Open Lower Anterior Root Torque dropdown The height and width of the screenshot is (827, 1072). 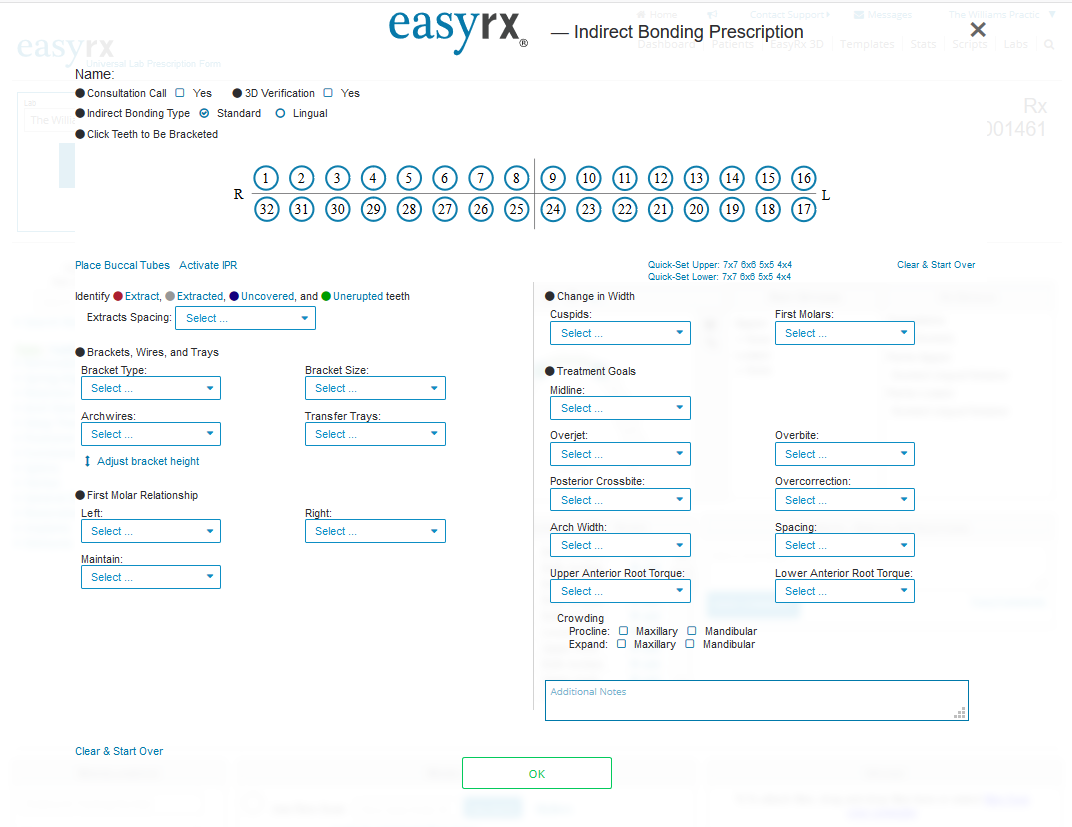[845, 591]
